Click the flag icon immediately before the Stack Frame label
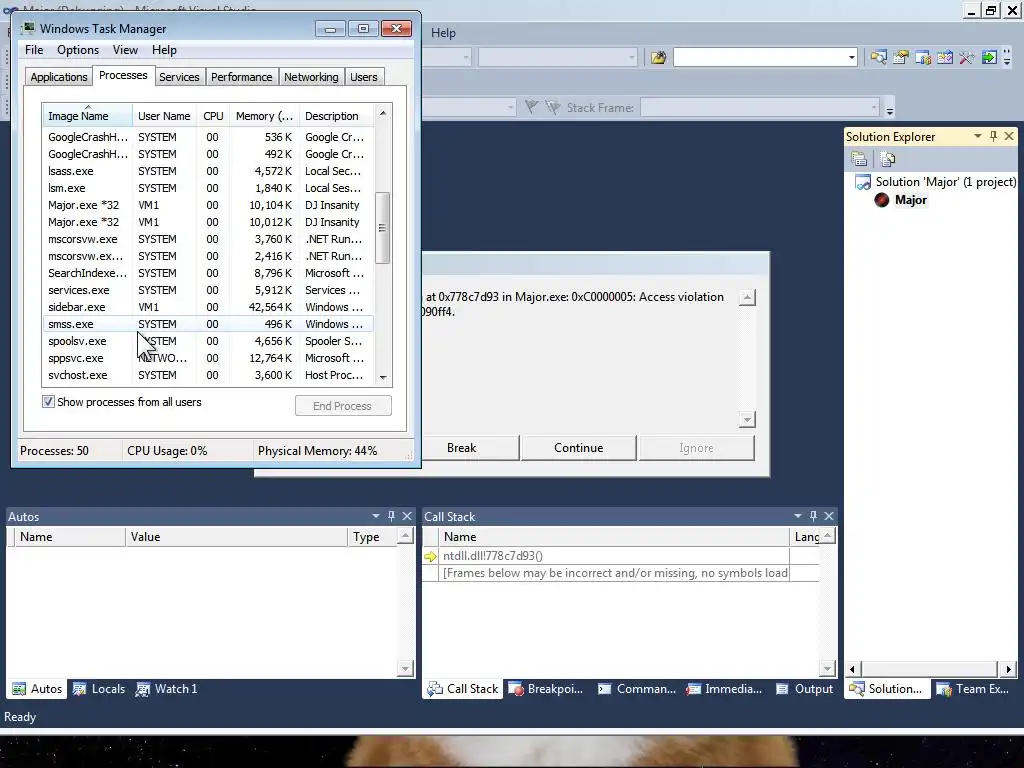 tap(553, 106)
